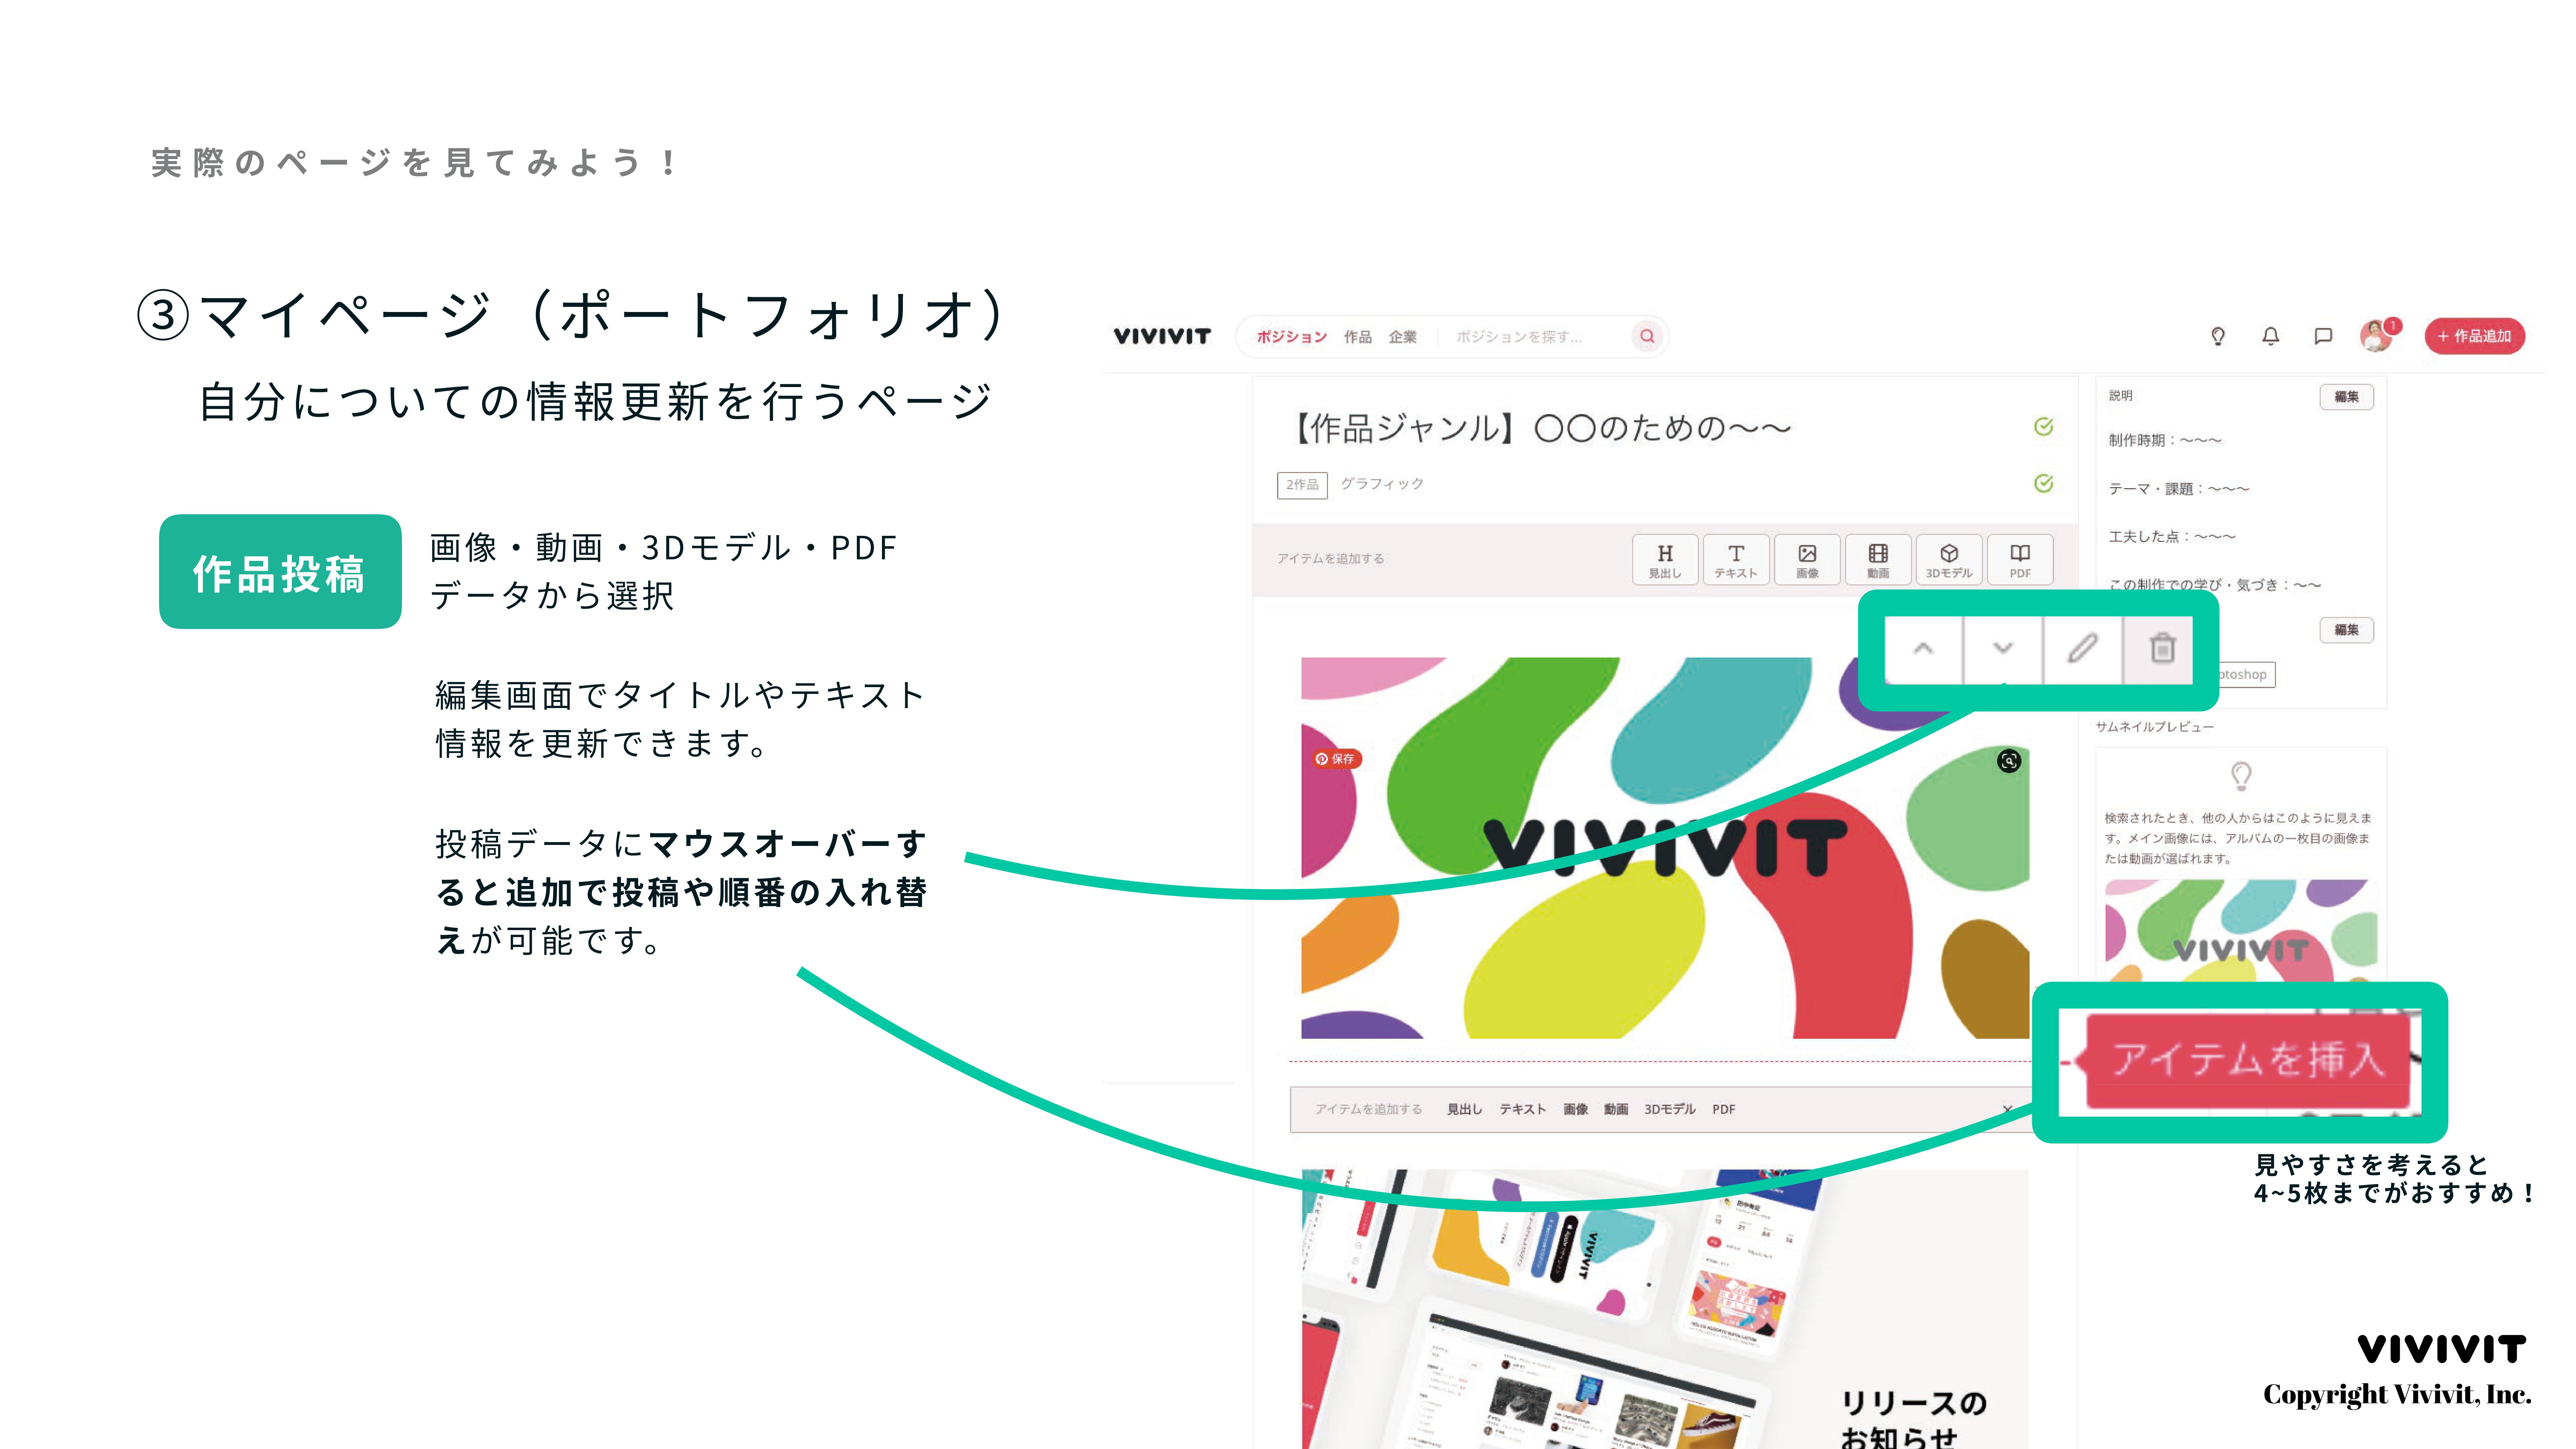Open the messages chat icon
2576x1449 pixels.
tap(2323, 336)
